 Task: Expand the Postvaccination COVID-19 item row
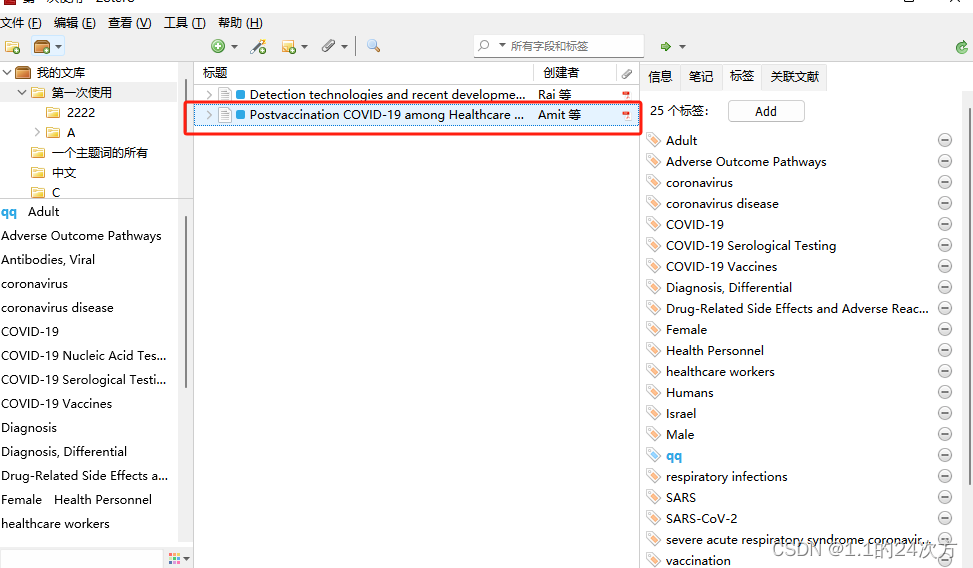[209, 115]
